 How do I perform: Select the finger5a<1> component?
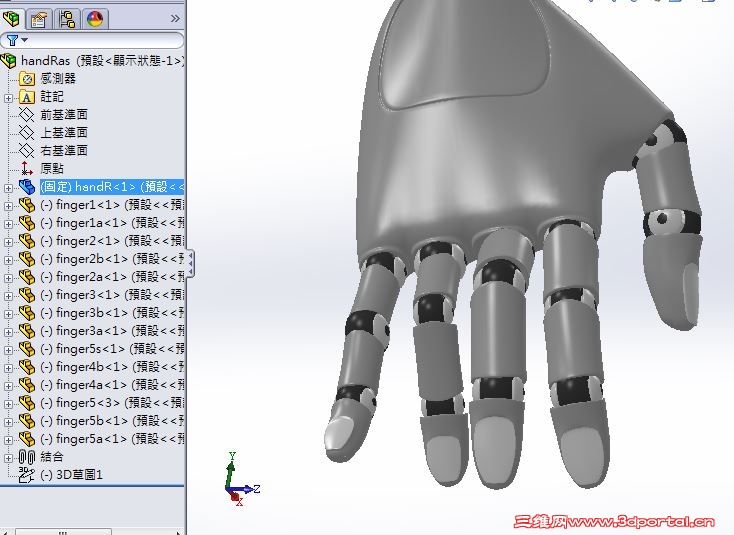112,439
